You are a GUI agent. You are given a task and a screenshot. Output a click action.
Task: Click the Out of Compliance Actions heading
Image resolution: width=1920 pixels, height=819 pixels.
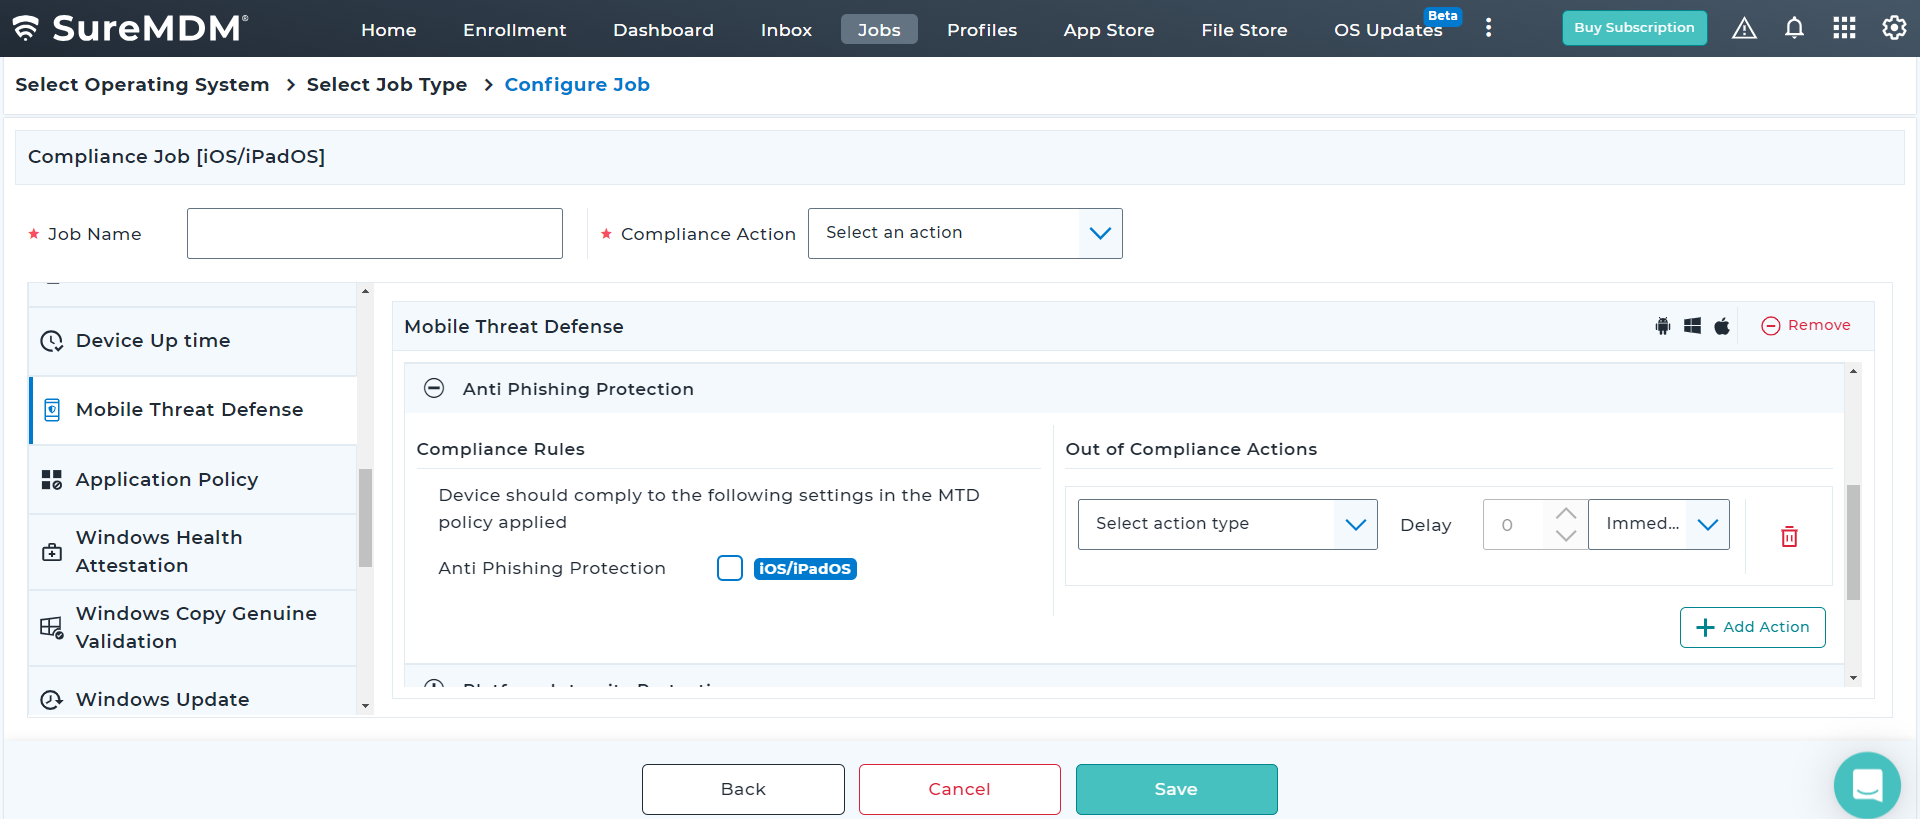pos(1191,449)
